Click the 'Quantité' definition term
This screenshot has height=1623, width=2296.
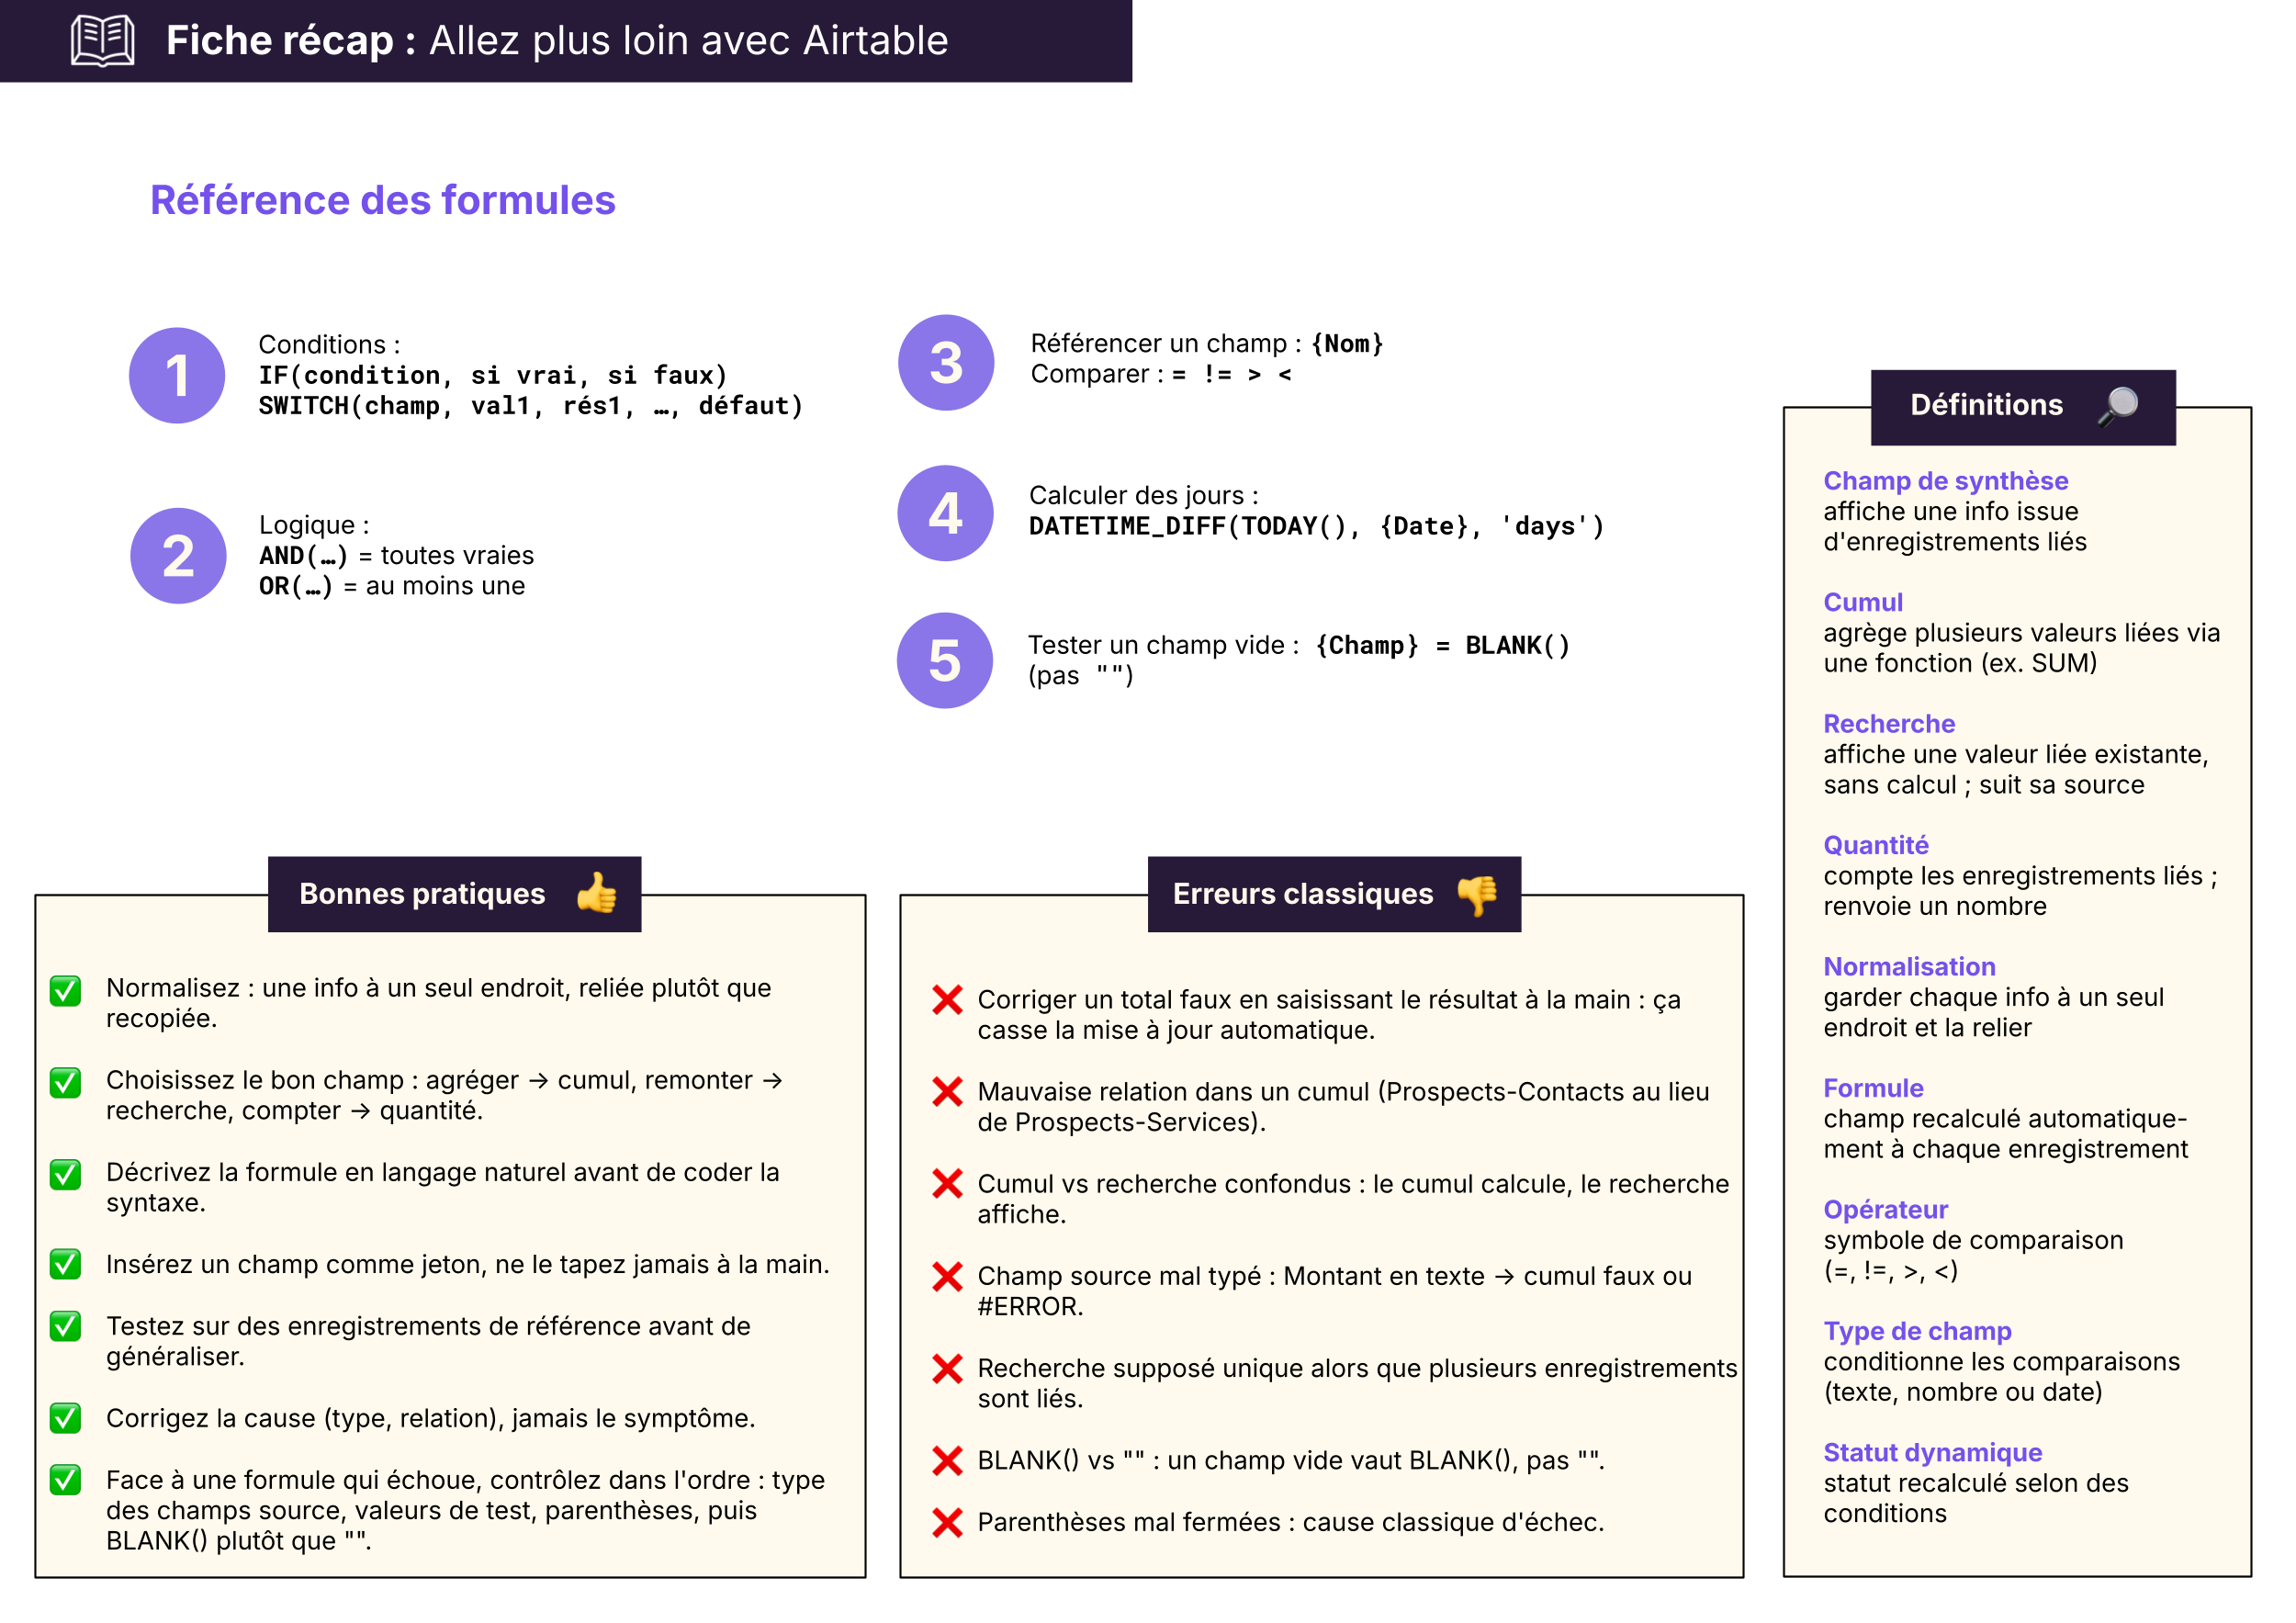(1875, 845)
